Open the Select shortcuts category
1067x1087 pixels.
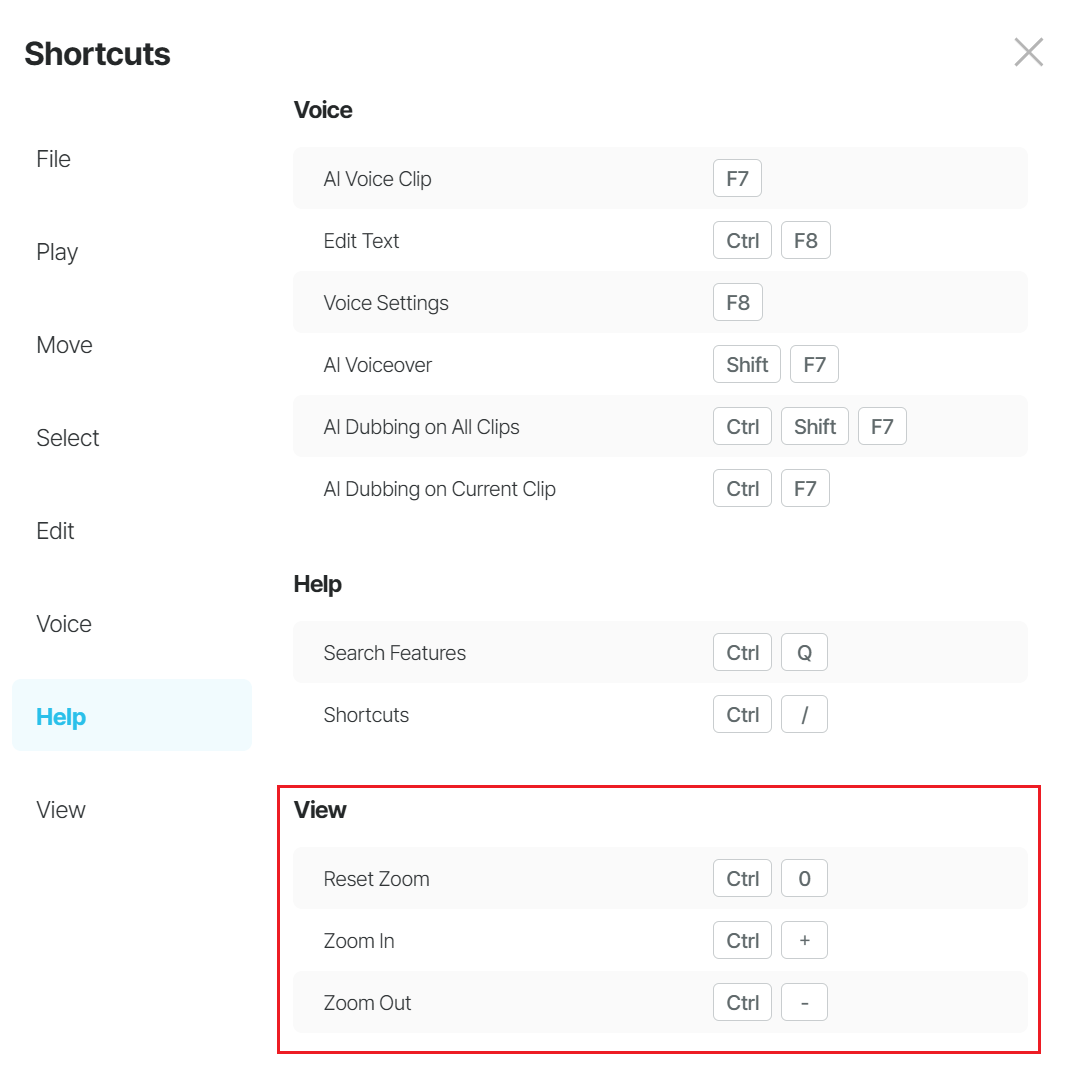point(68,437)
